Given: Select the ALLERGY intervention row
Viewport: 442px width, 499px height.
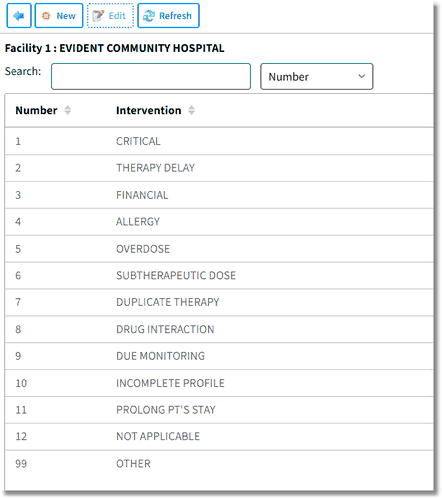Looking at the screenshot, I should coord(219,222).
